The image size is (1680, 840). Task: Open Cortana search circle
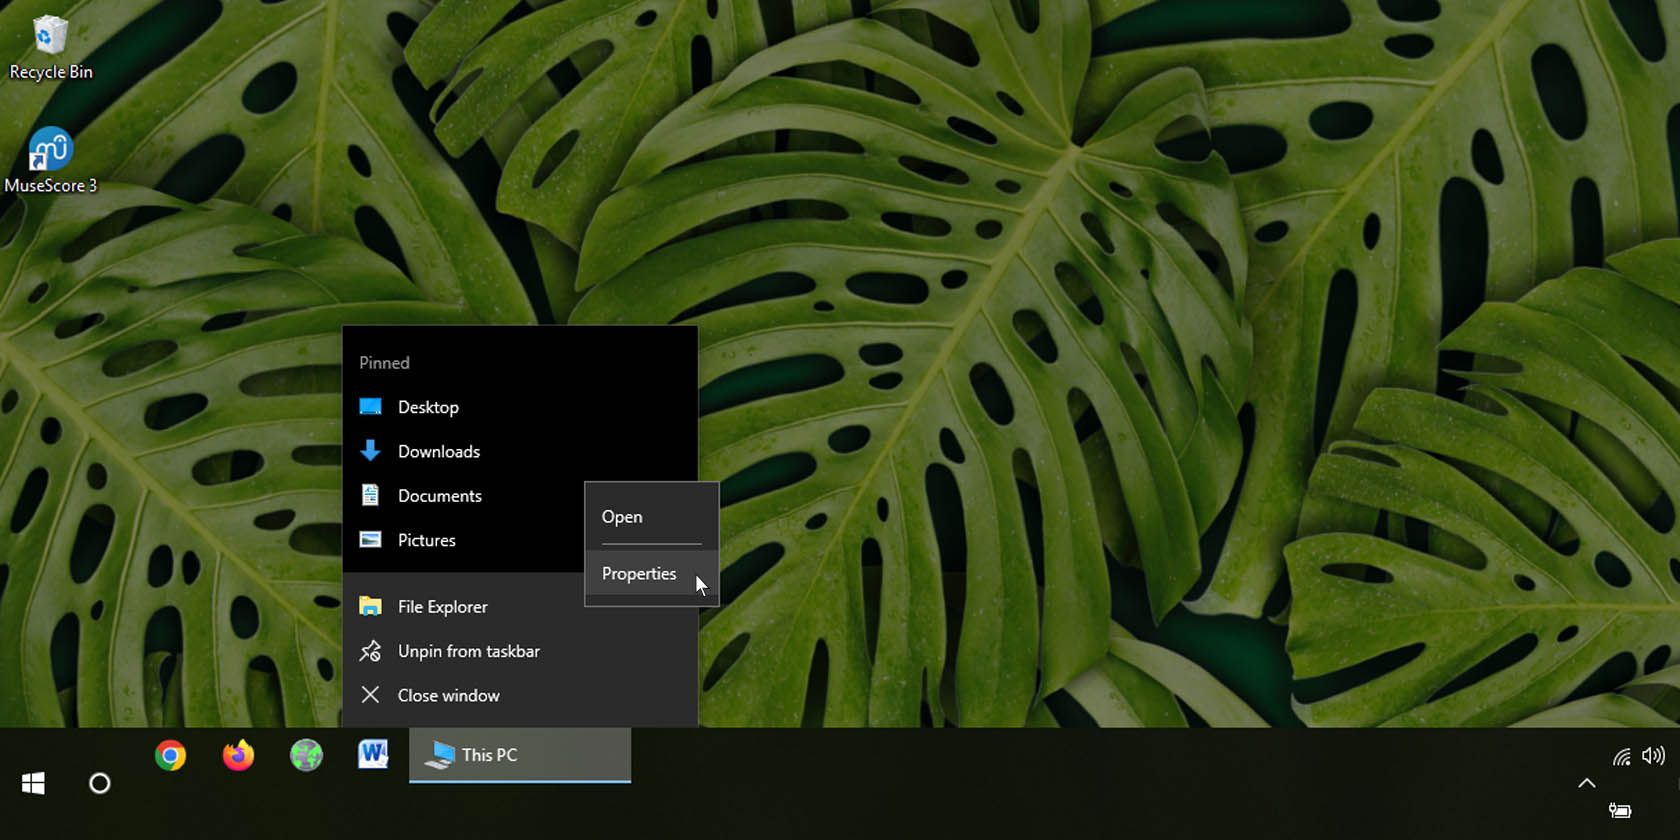pyautogui.click(x=100, y=784)
